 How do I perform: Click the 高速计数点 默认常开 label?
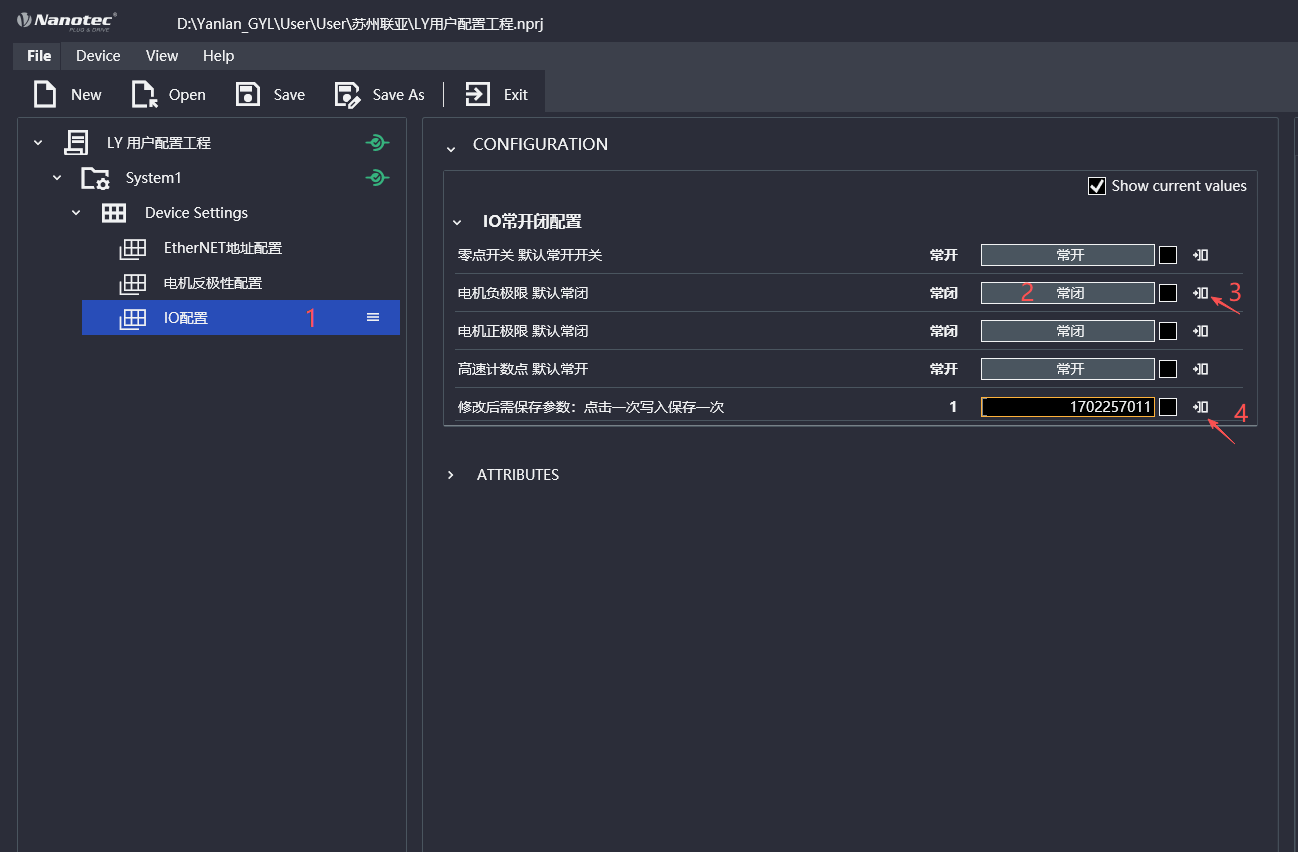click(522, 369)
